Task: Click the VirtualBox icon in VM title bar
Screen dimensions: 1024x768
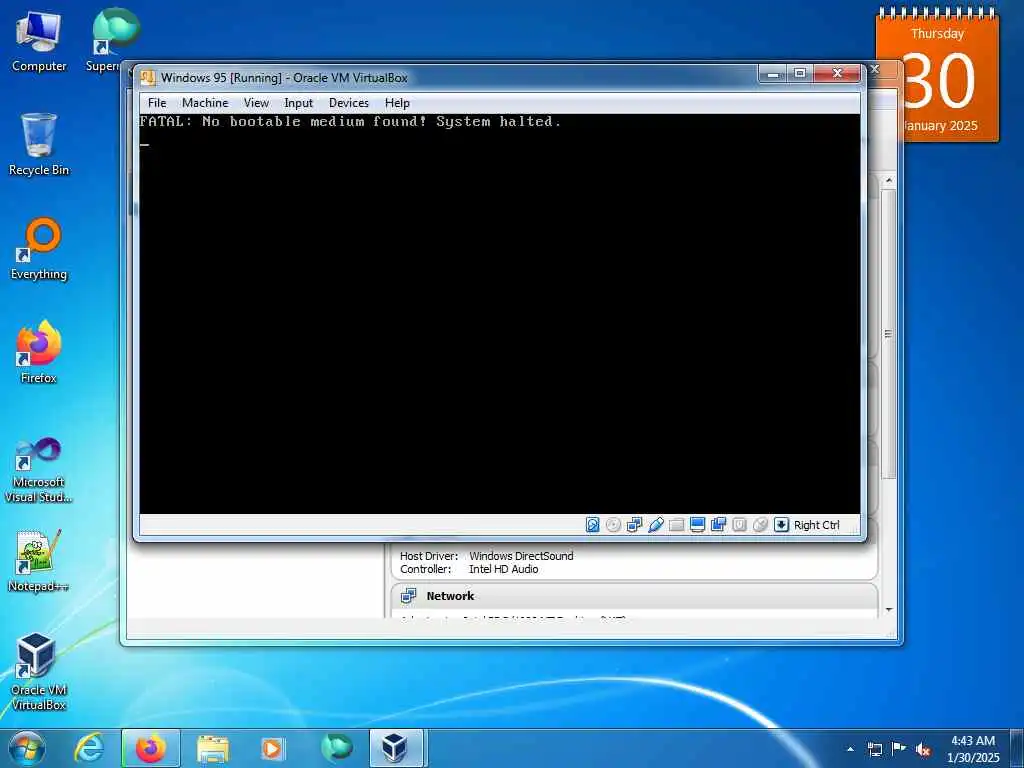Action: pos(148,78)
